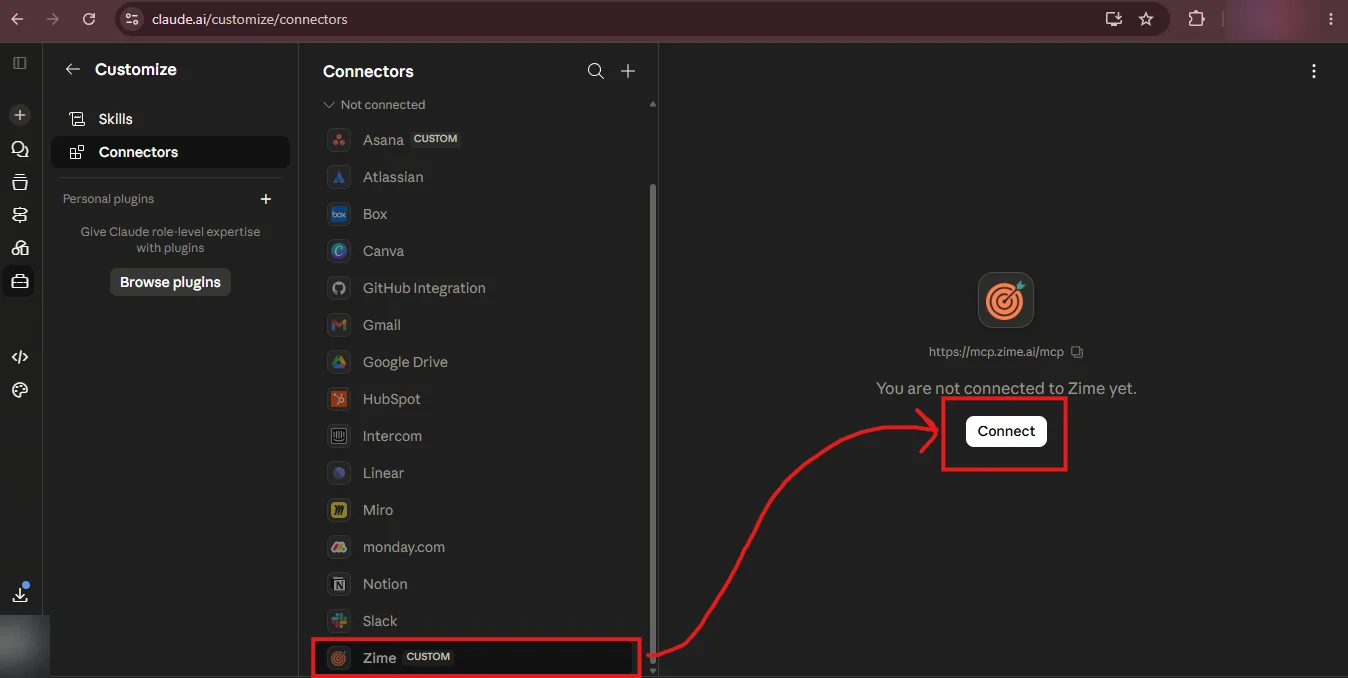
Task: Add a personal plugin with plus icon
Action: coord(266,199)
